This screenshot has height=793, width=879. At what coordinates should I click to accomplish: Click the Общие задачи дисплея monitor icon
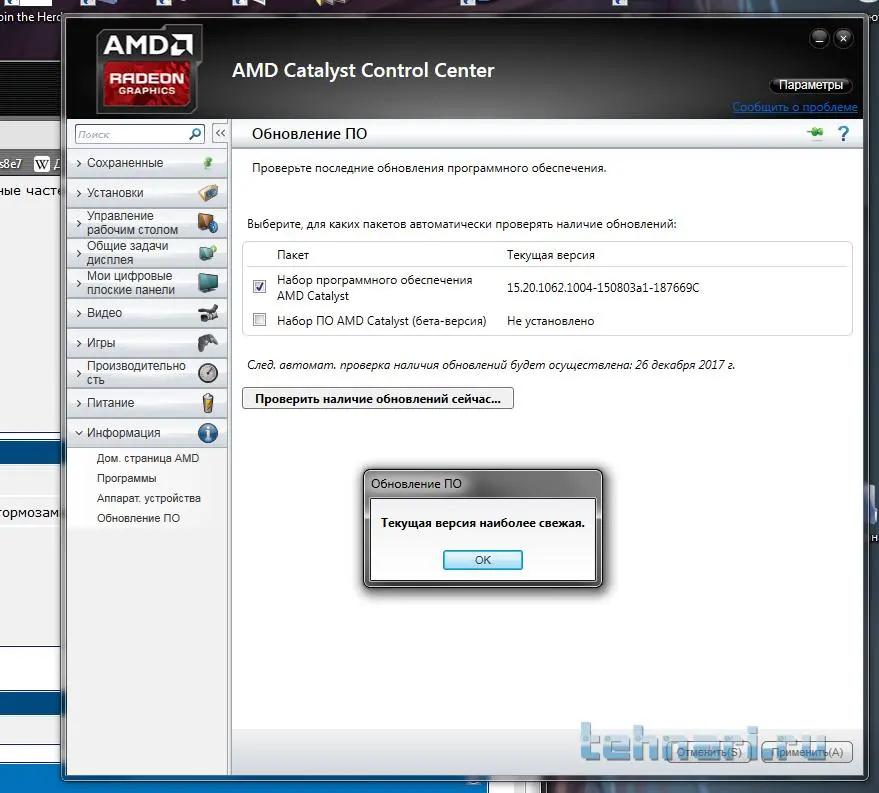point(208,253)
